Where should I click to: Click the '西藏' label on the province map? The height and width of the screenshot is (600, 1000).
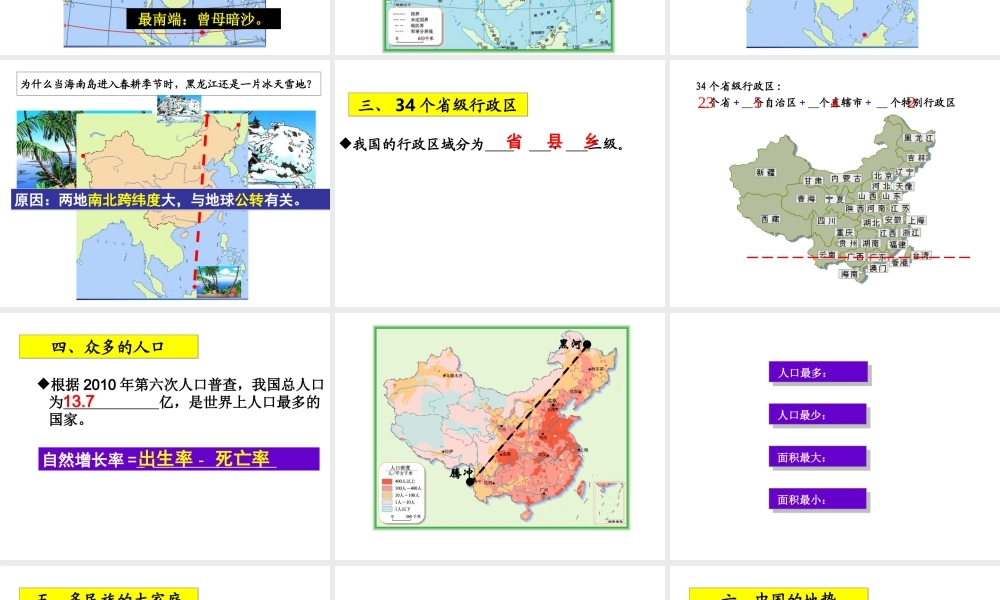click(x=770, y=219)
